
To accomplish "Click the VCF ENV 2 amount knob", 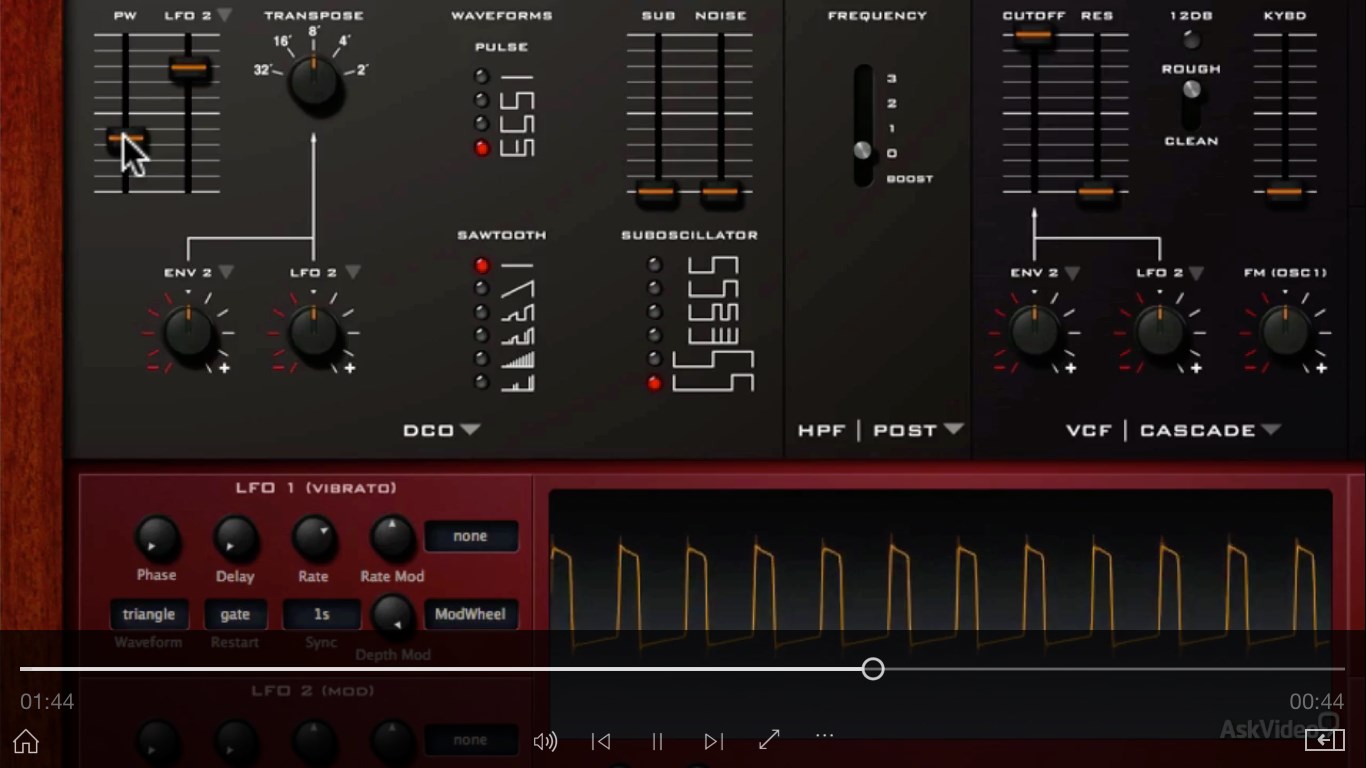I will (1034, 332).
